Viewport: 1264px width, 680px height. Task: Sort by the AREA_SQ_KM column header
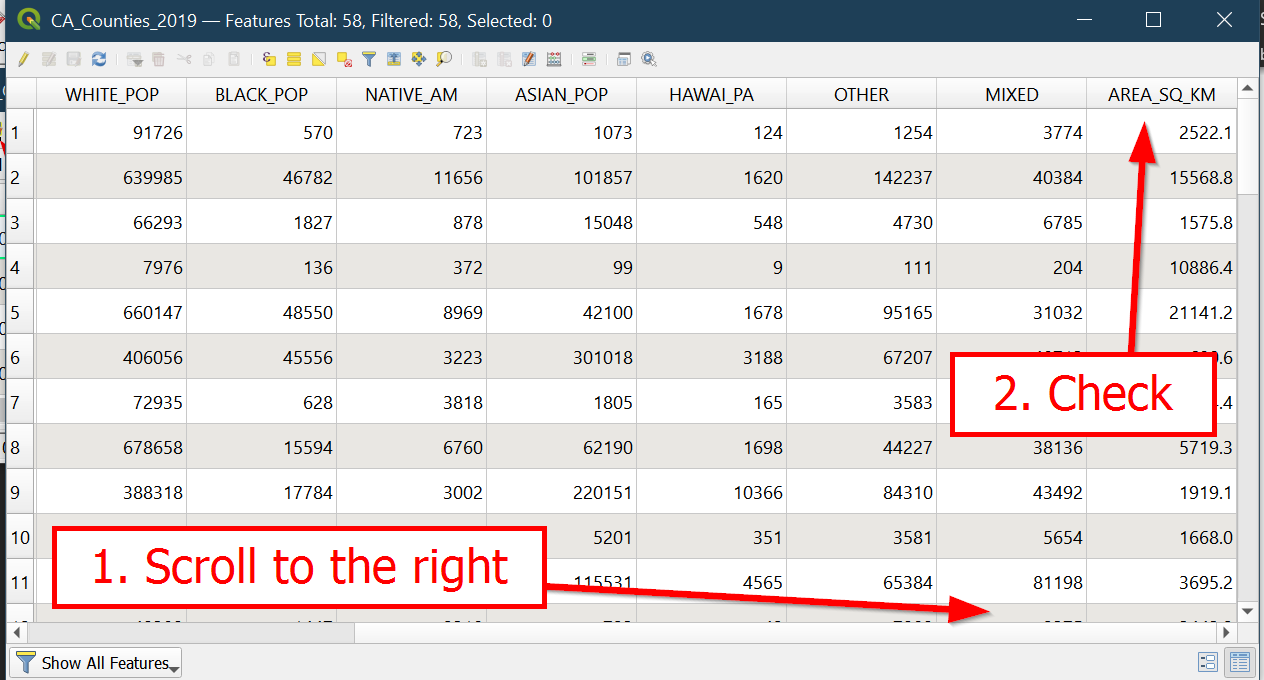1161,95
